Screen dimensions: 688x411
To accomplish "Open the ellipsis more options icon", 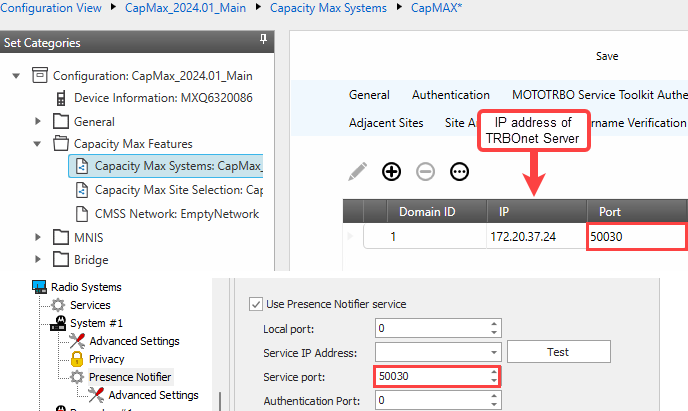I will point(460,171).
